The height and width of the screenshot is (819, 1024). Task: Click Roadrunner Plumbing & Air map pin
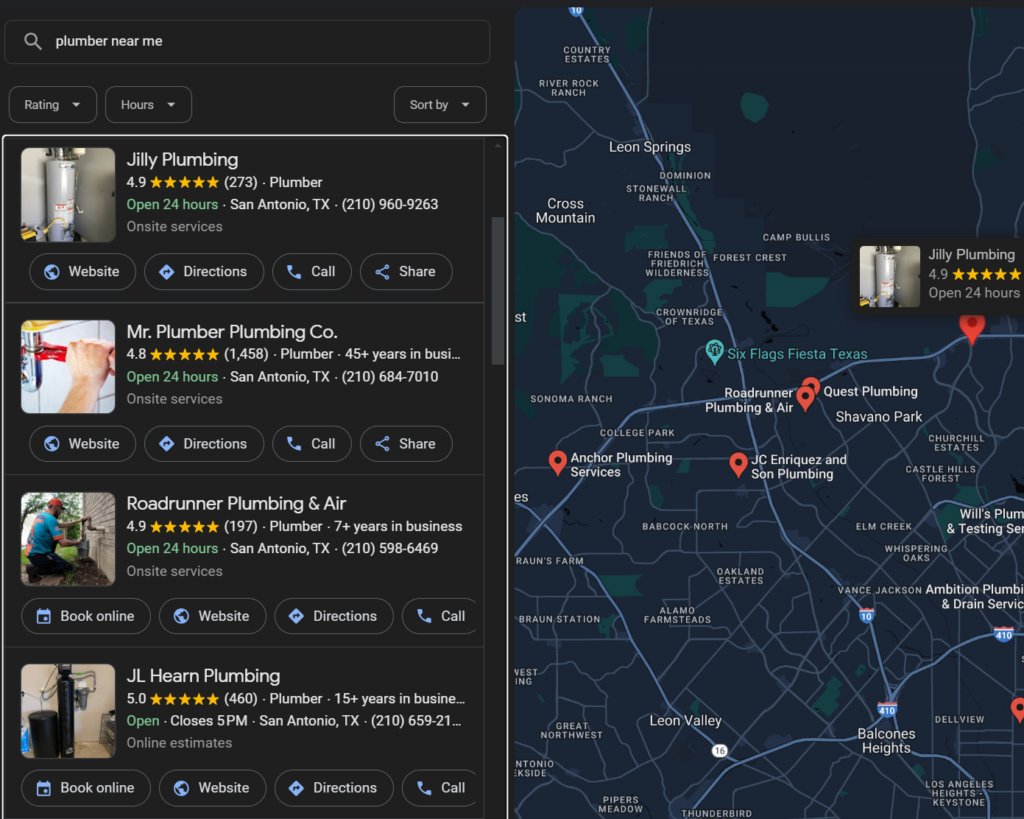coord(805,398)
